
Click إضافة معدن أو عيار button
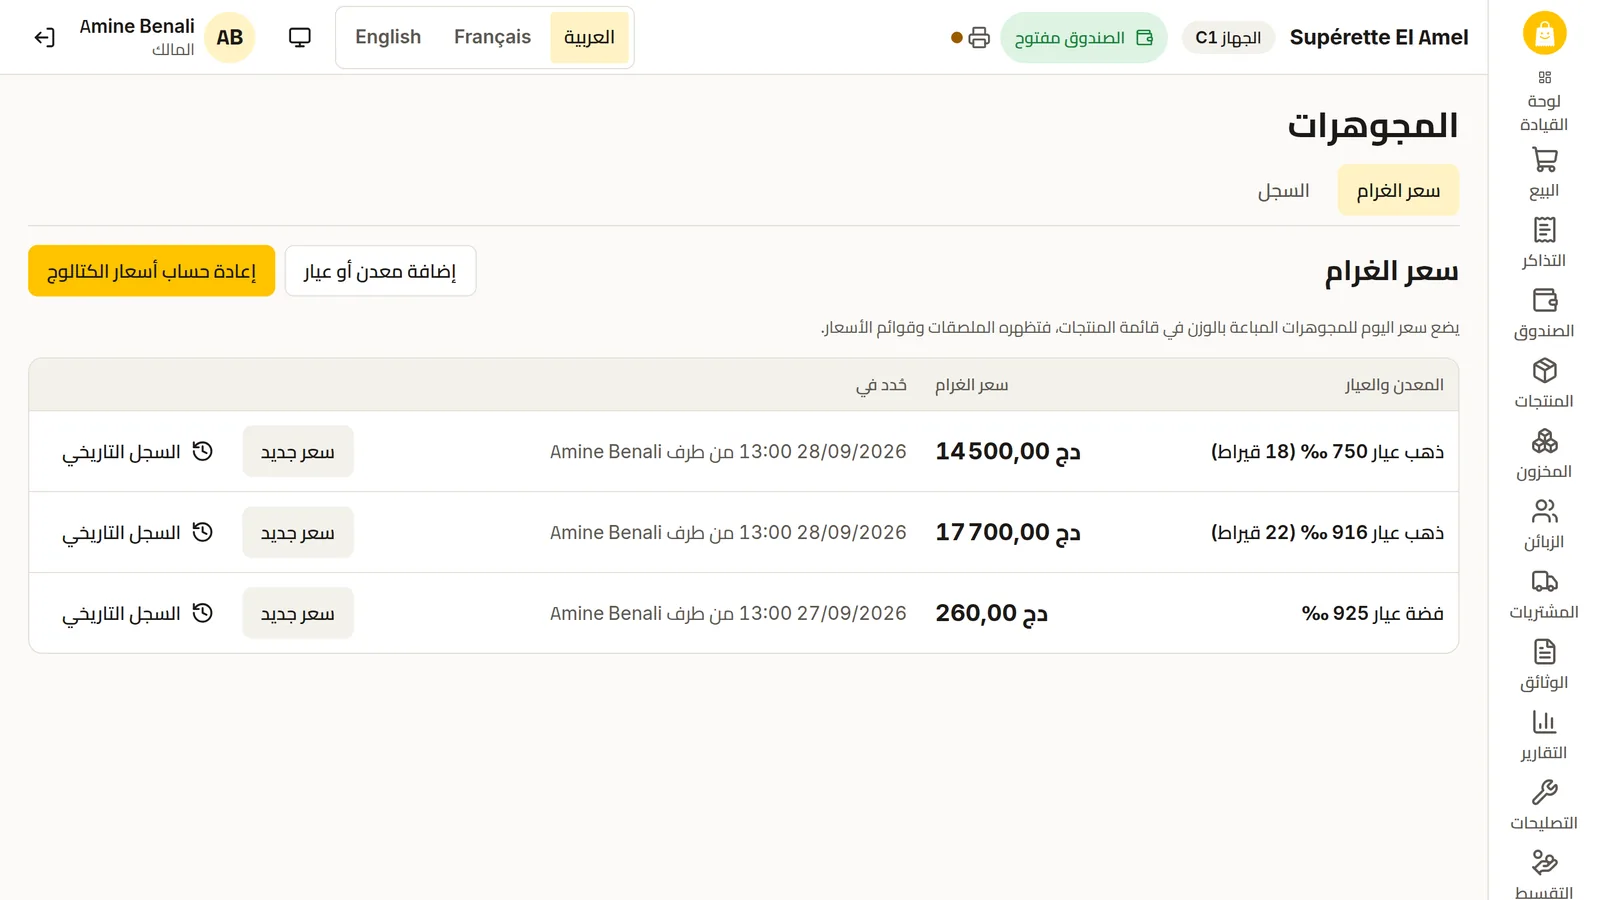point(380,271)
